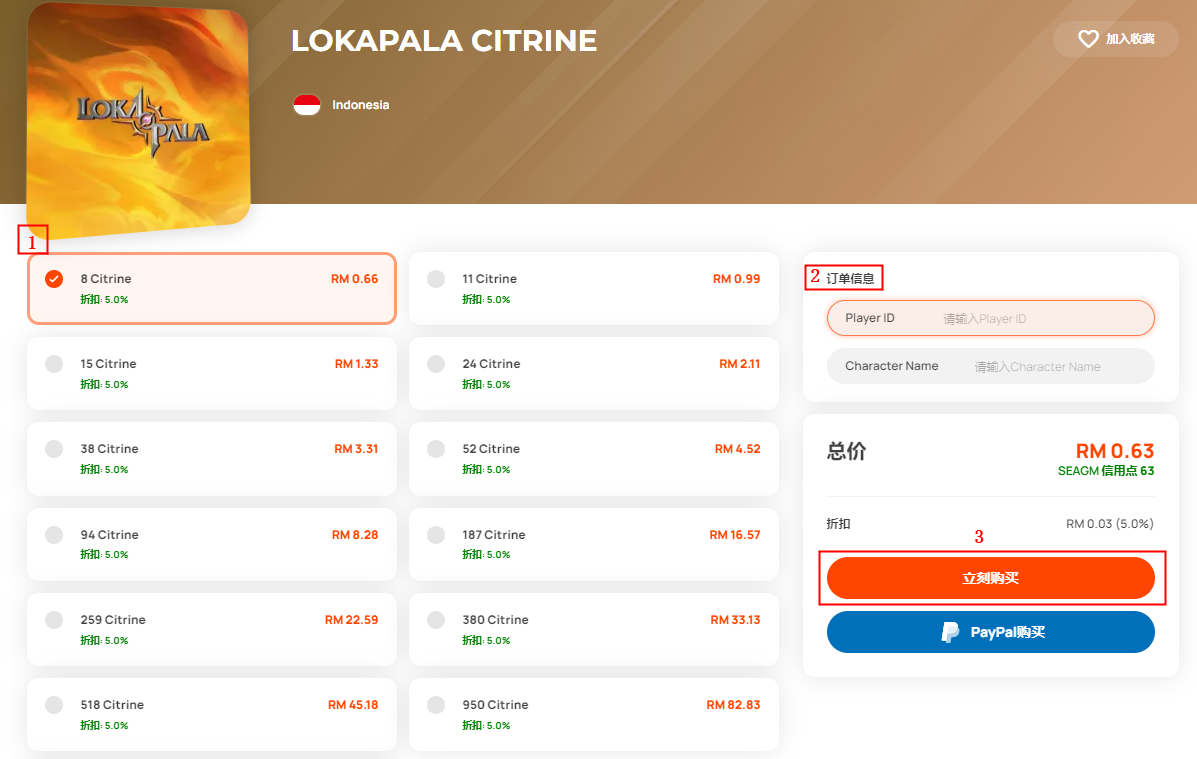The height and width of the screenshot is (759, 1197).
Task: Click the RM 0.66 price
Action: pos(354,279)
